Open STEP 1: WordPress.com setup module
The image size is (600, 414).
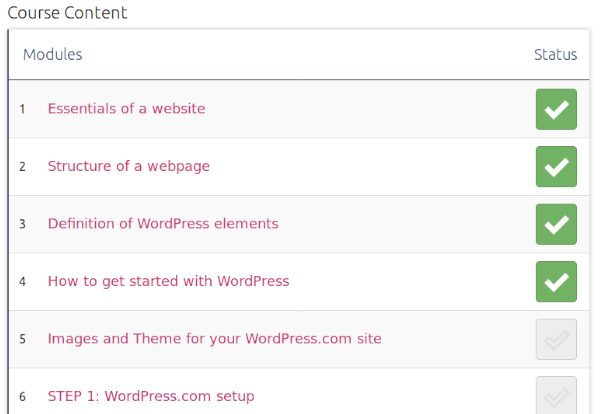coord(150,396)
